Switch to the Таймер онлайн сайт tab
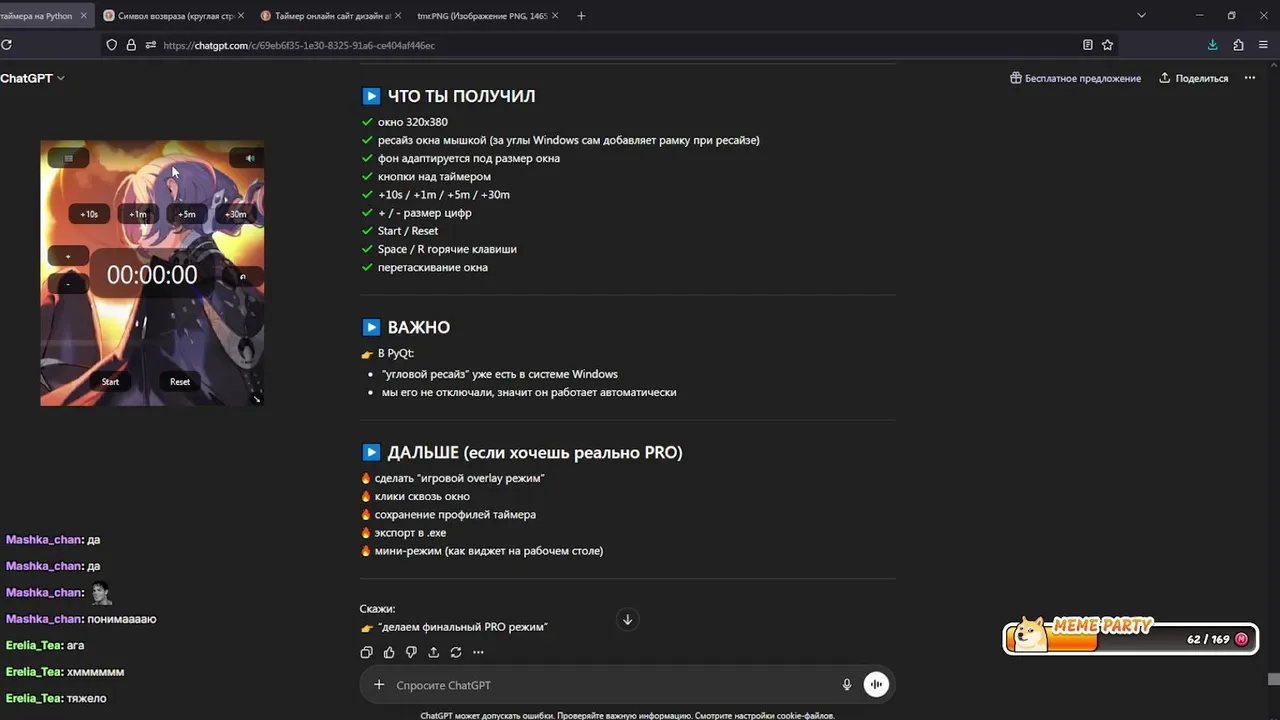 [331, 16]
